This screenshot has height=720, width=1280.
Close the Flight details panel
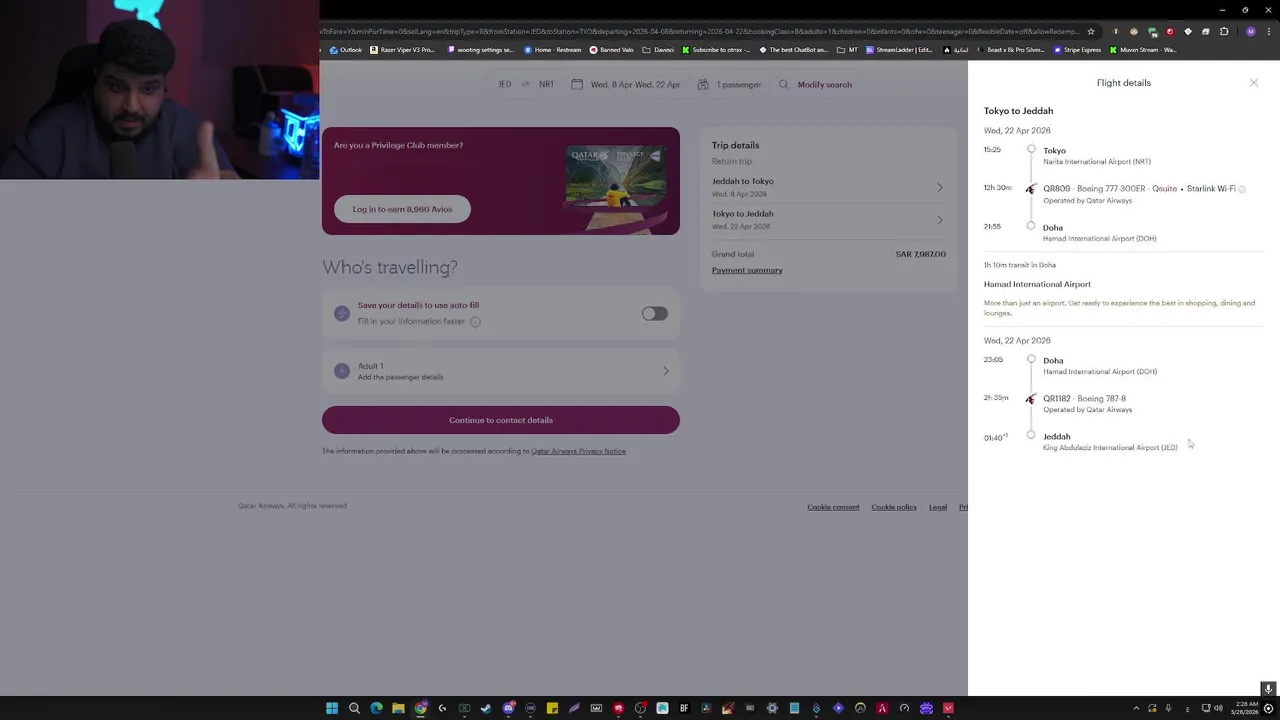coord(1253,83)
